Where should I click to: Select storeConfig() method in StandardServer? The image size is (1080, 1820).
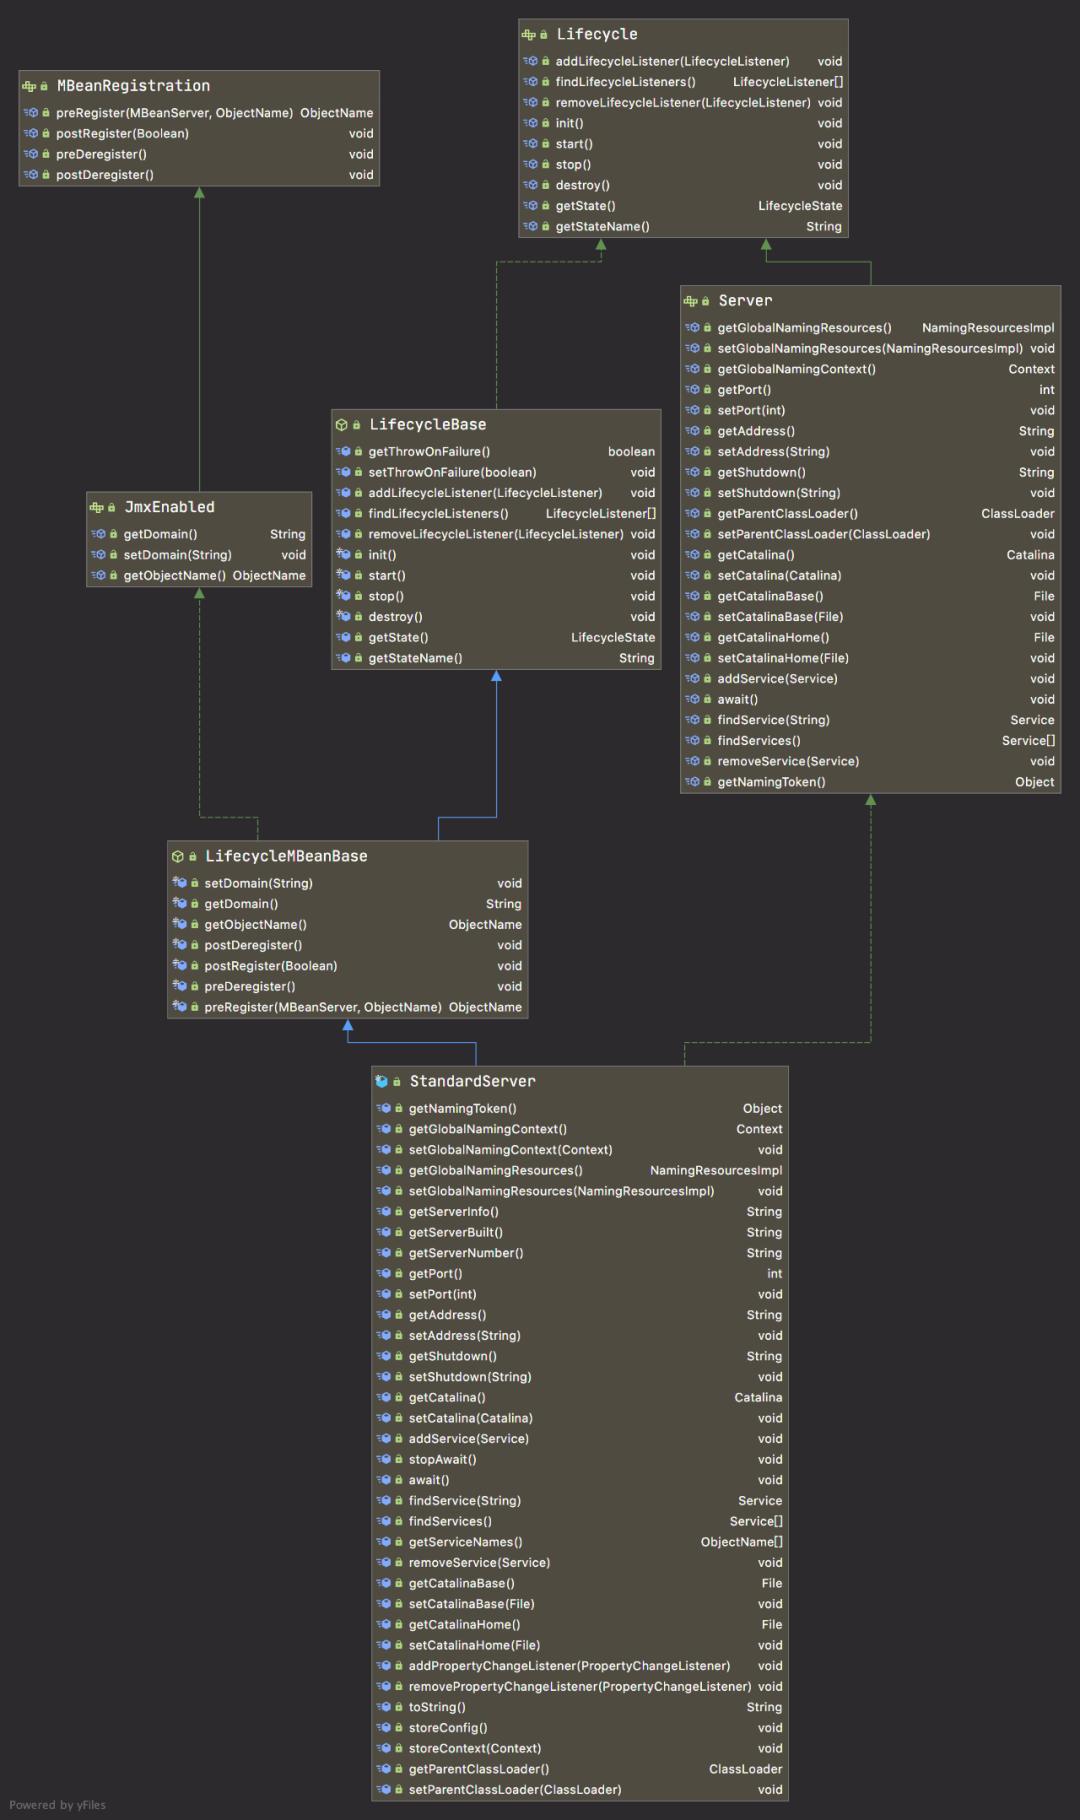click(x=448, y=1728)
